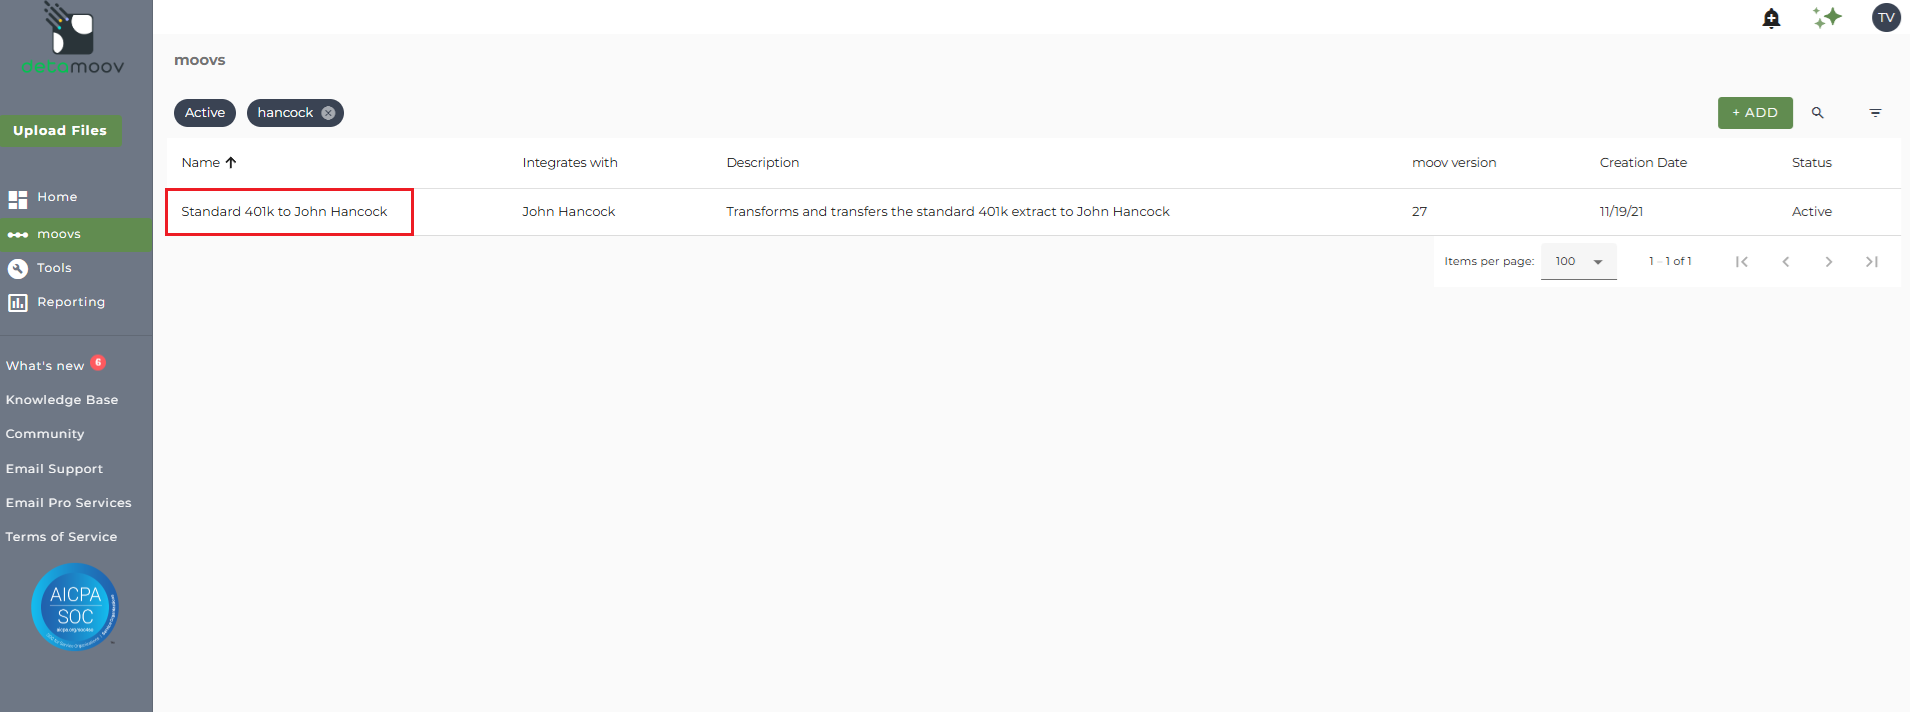Click the Active status cell in the row

[x=1812, y=212]
